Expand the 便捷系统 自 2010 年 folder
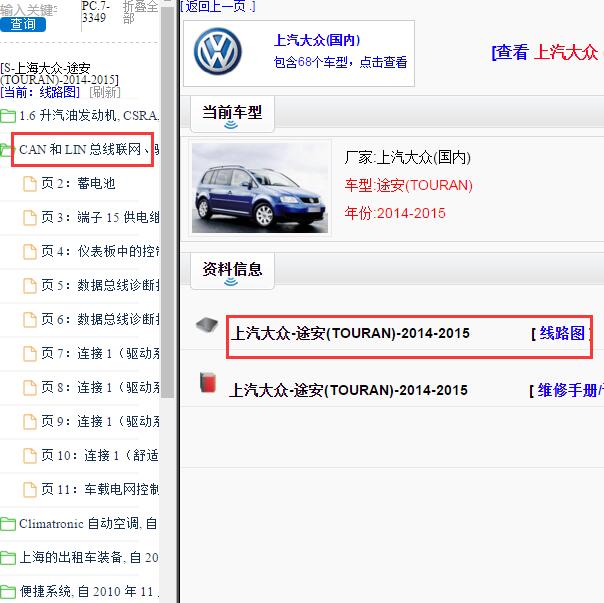Viewport: 604px width, 603px height. [89, 591]
